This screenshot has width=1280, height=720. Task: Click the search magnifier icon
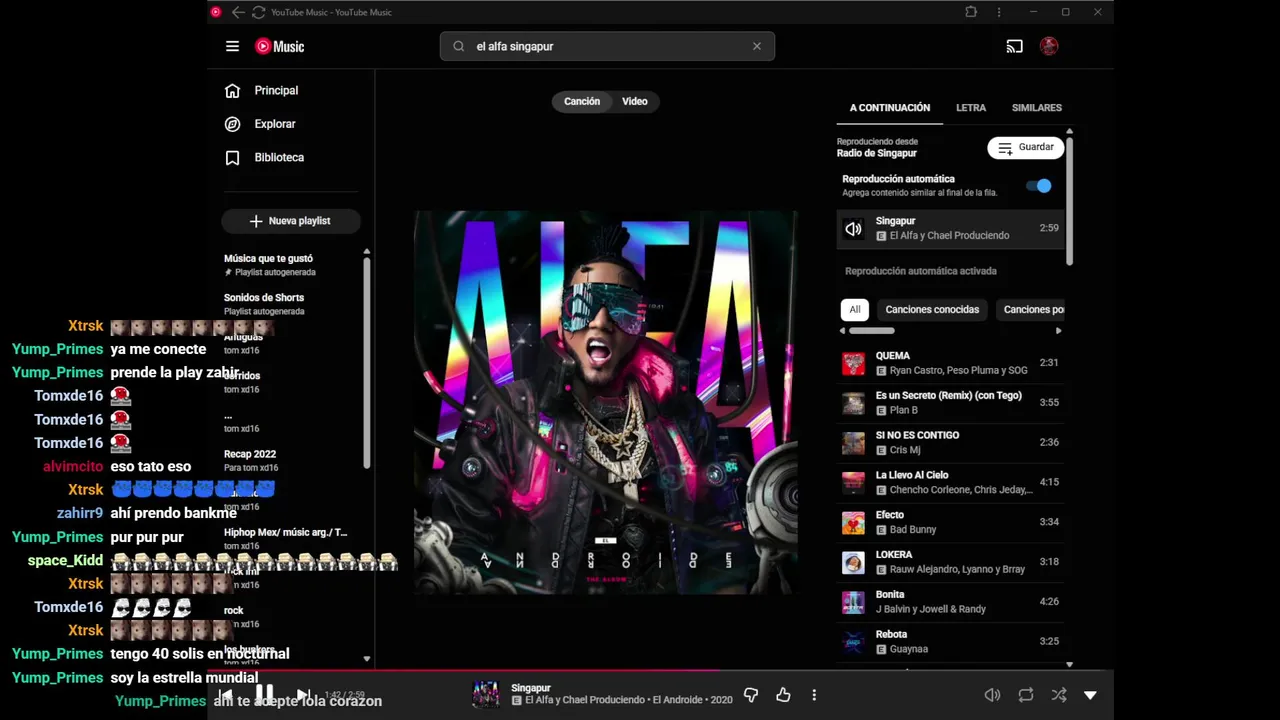(459, 46)
